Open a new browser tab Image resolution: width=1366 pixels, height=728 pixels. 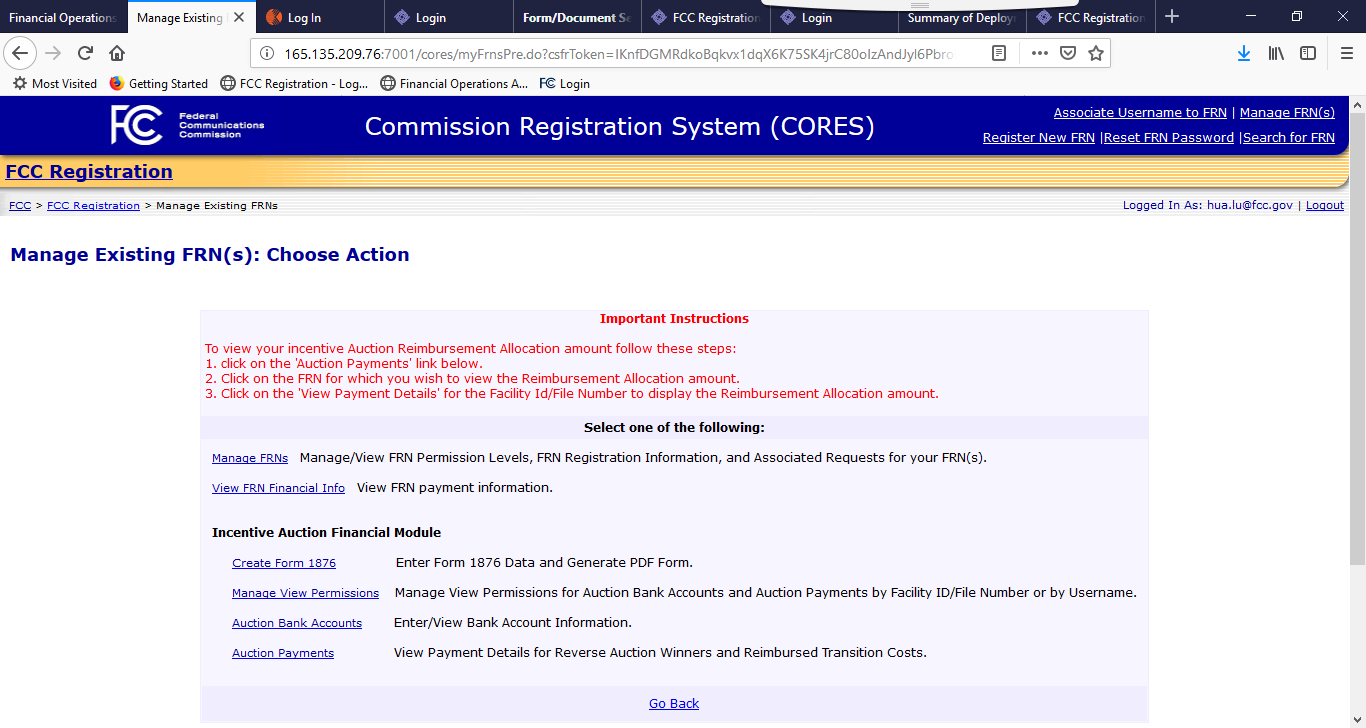(1172, 17)
